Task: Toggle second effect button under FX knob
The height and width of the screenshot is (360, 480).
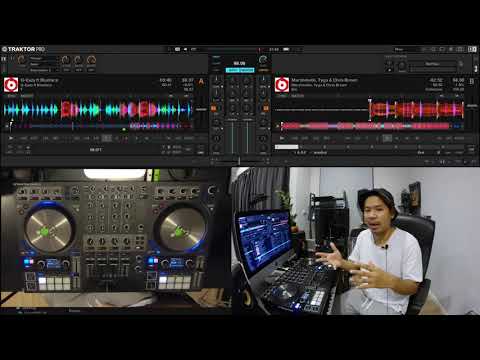Action: (x=78, y=70)
